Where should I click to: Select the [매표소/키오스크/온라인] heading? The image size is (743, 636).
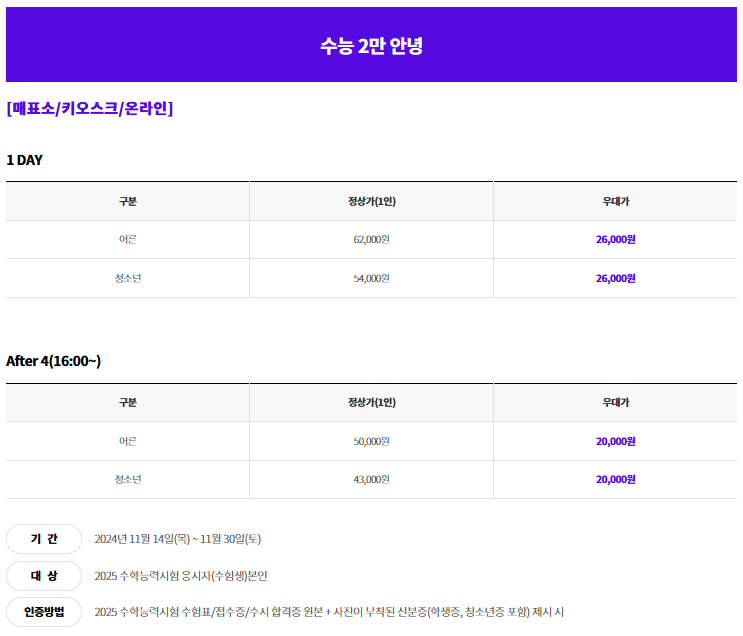tap(90, 109)
